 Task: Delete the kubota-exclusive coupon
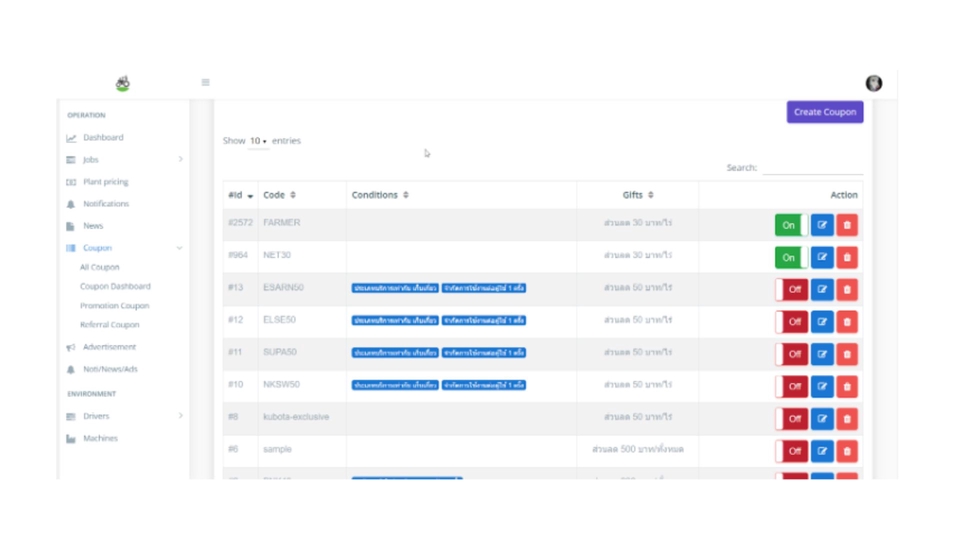tap(847, 419)
